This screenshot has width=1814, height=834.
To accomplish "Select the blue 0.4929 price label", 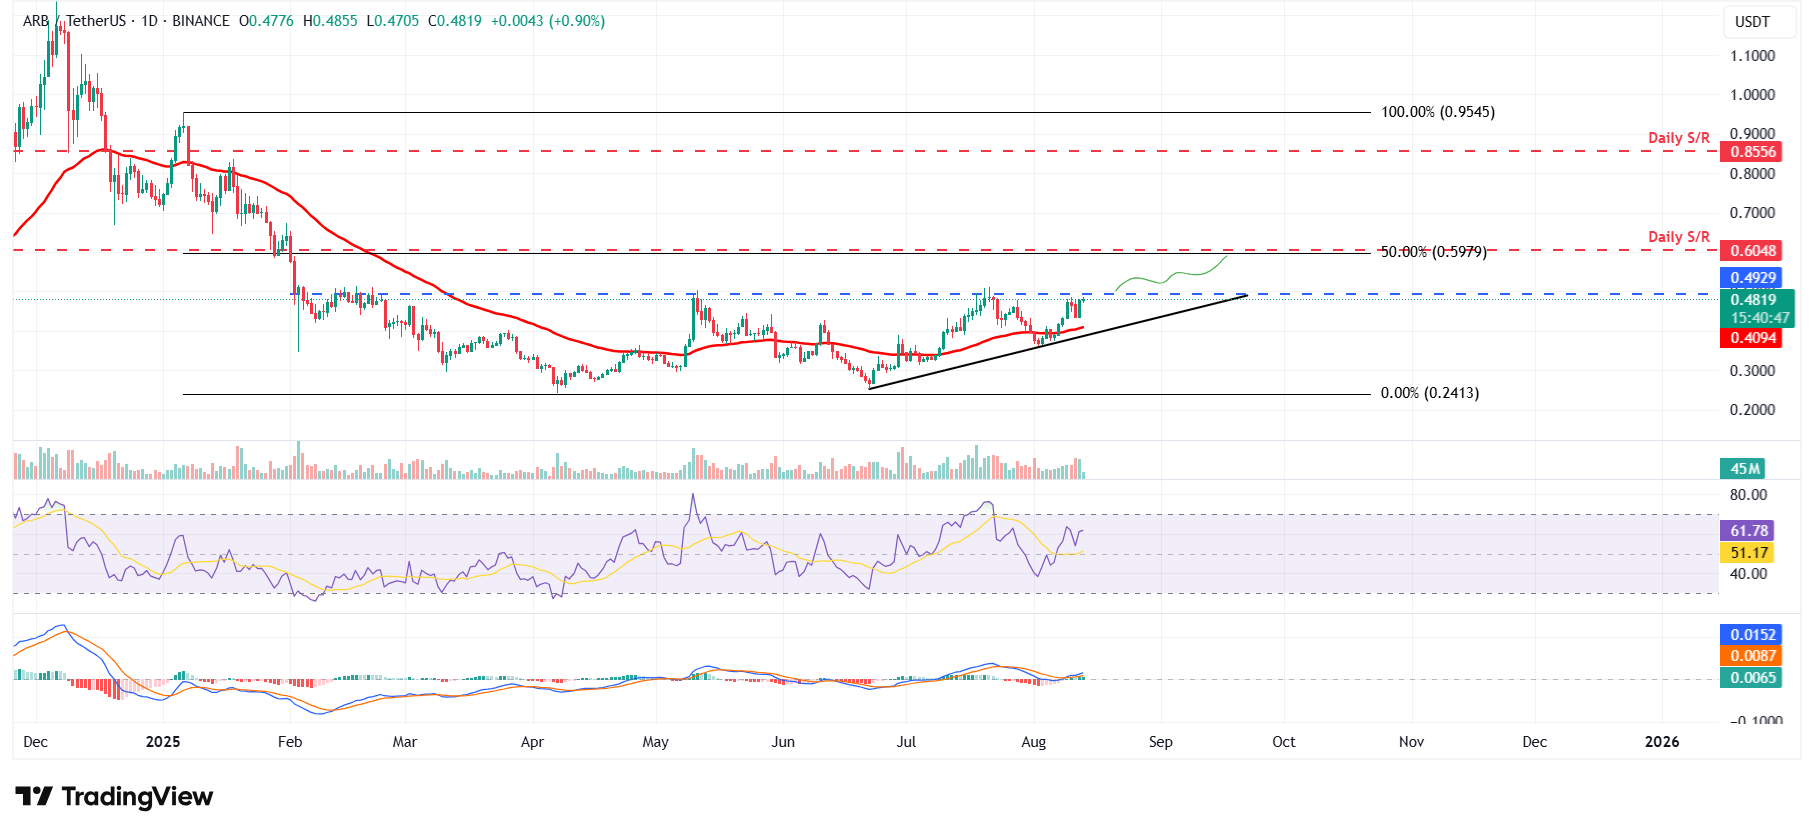I will pos(1753,278).
